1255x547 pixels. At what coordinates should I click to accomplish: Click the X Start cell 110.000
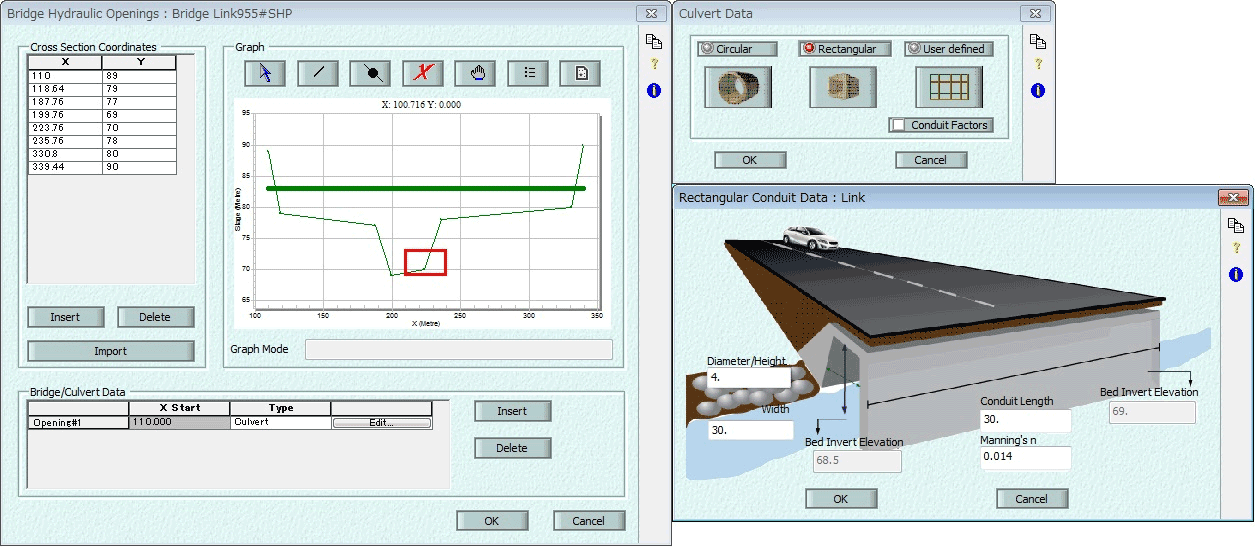point(179,423)
